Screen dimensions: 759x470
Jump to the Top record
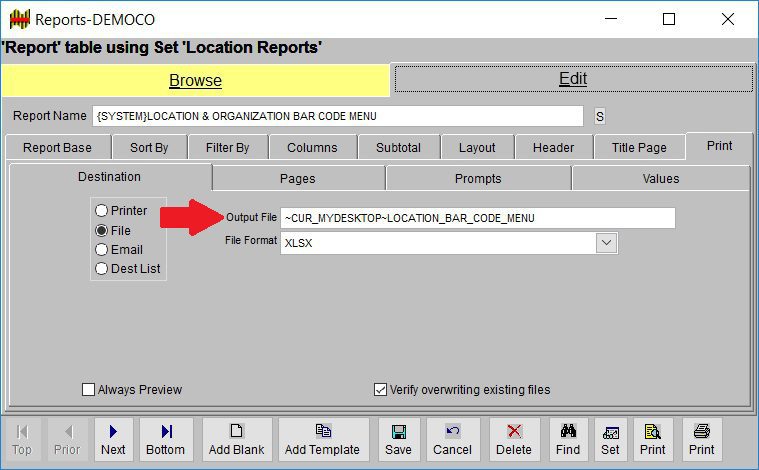point(22,440)
